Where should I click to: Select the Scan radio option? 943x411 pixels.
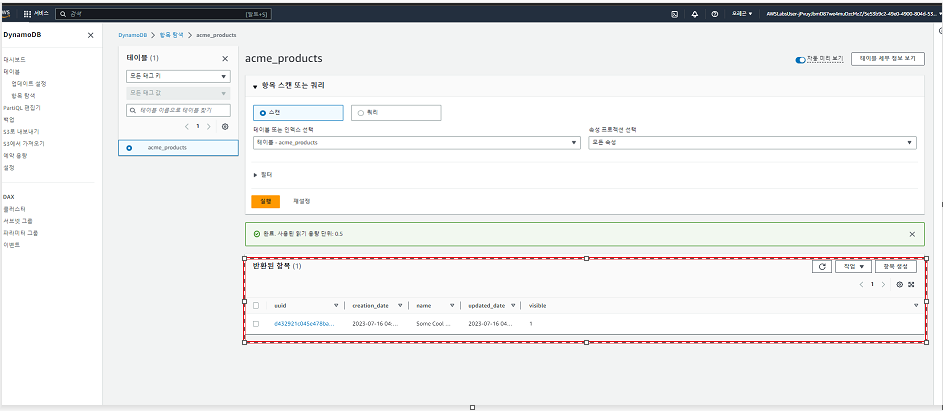(x=263, y=113)
